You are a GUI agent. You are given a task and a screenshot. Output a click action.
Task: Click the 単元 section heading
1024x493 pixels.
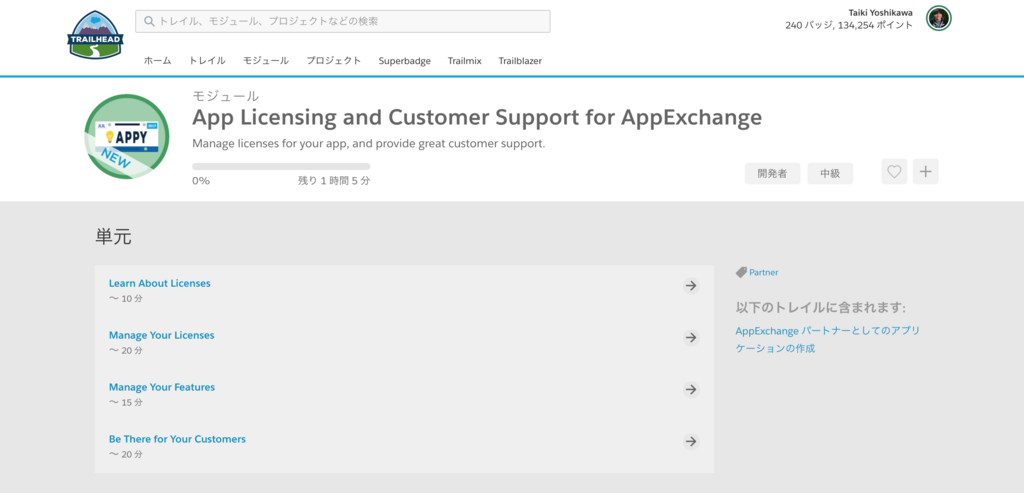coord(114,236)
